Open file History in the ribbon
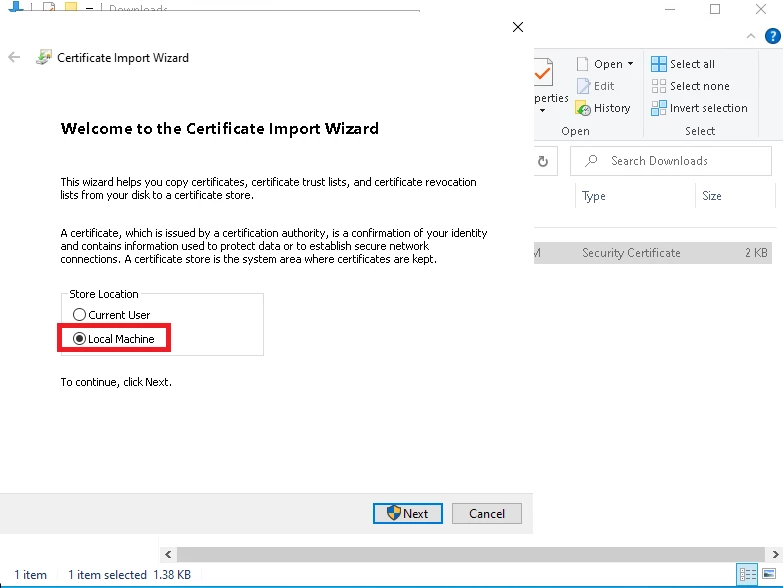Image resolution: width=783 pixels, height=588 pixels. (603, 108)
